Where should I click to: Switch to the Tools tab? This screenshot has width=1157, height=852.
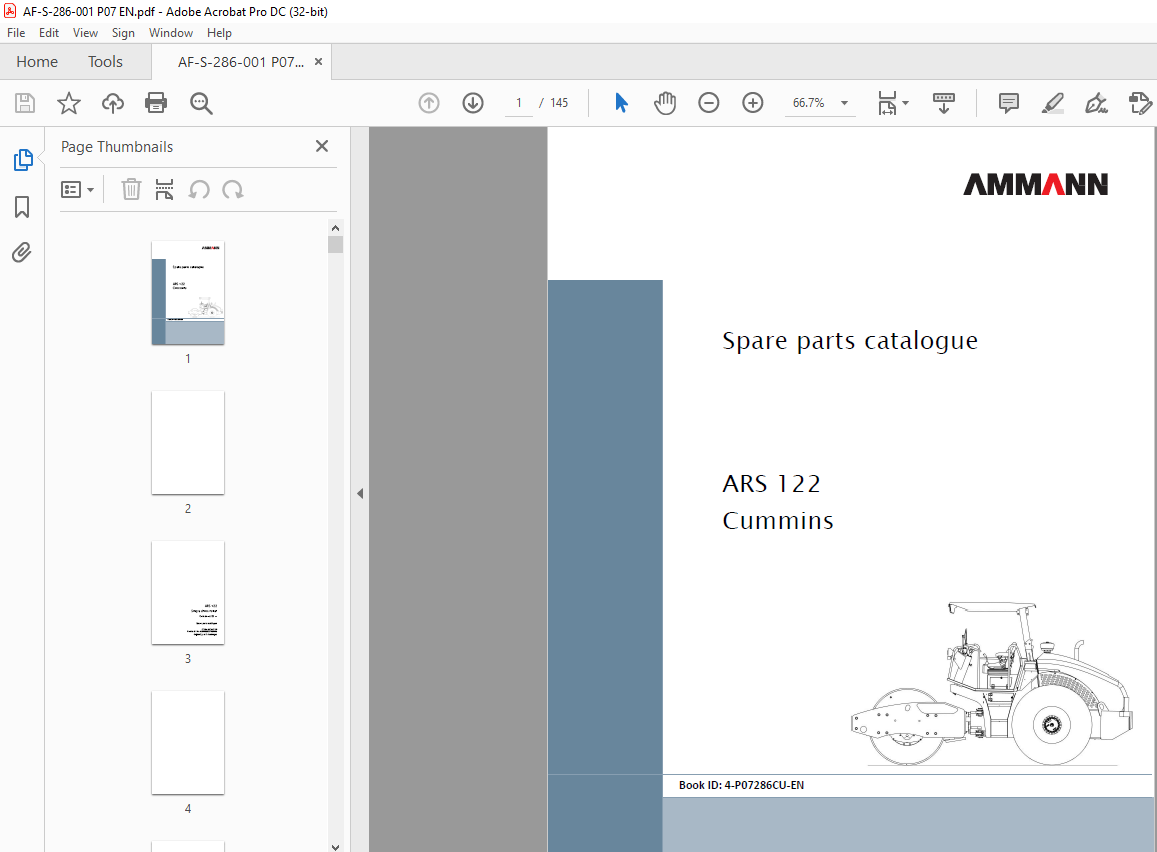(106, 62)
